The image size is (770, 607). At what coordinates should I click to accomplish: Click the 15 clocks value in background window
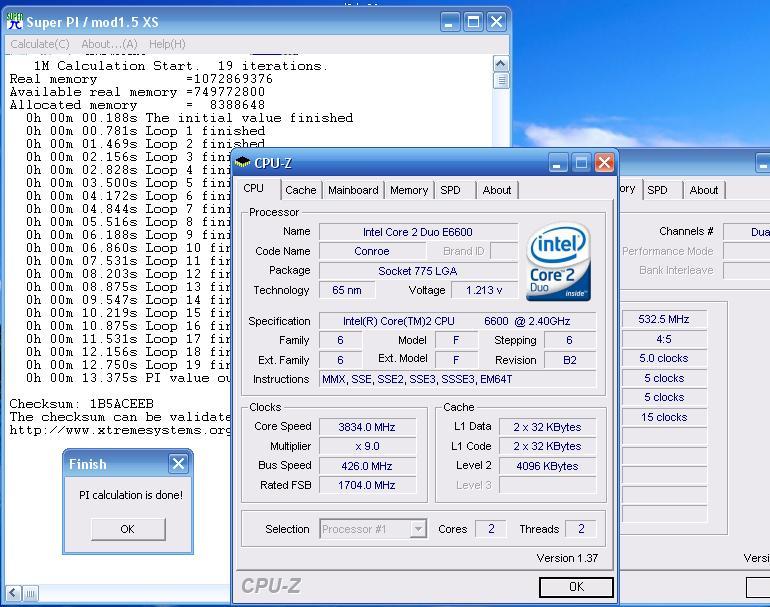tap(664, 417)
